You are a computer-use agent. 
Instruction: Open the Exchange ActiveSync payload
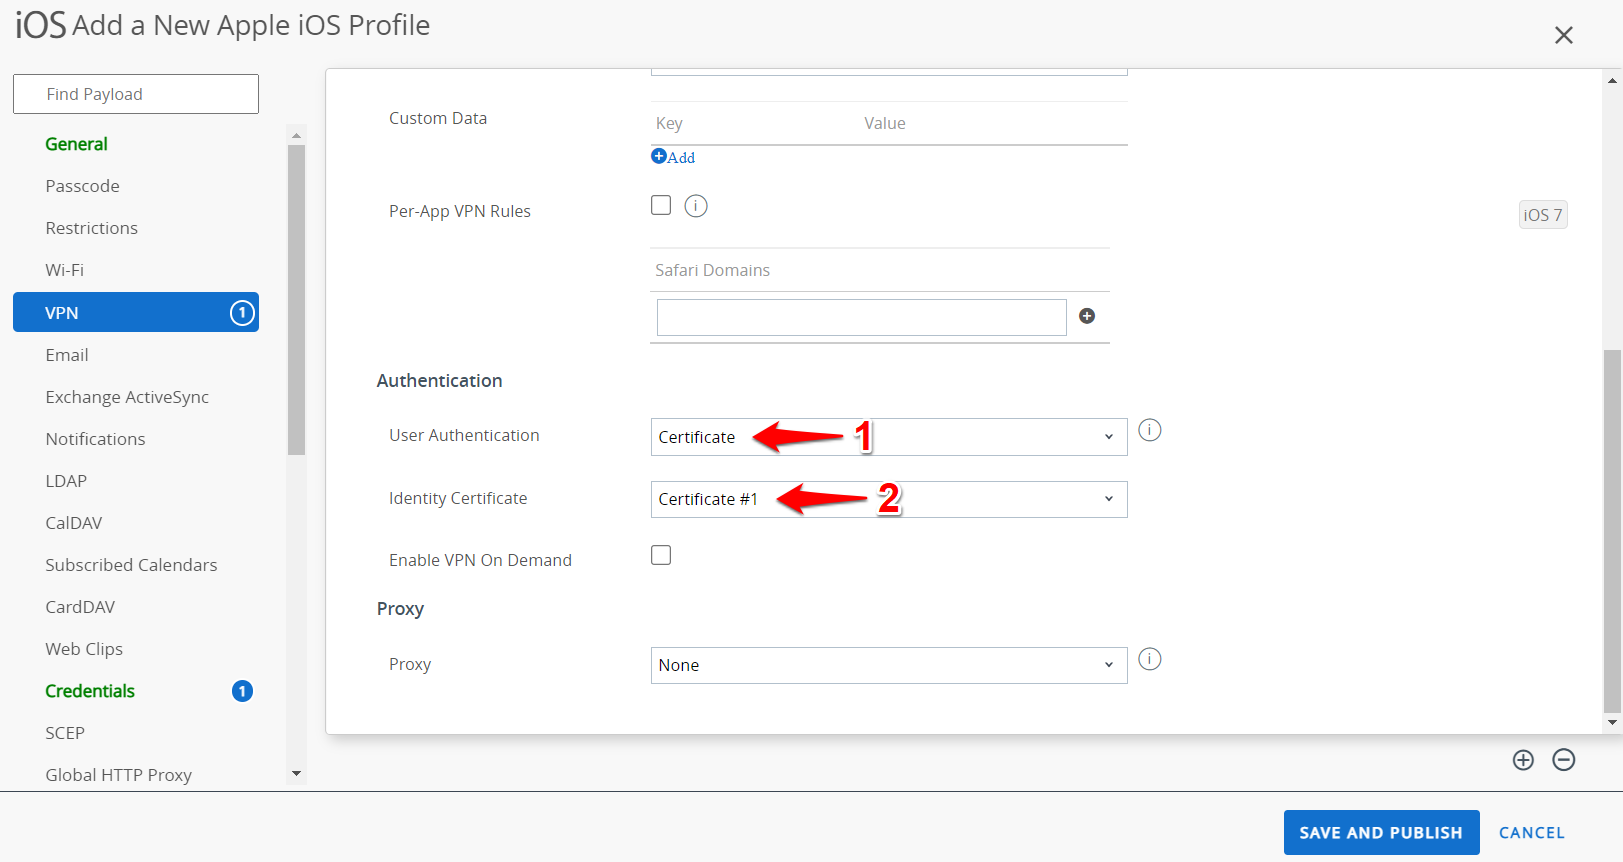pyautogui.click(x=127, y=397)
